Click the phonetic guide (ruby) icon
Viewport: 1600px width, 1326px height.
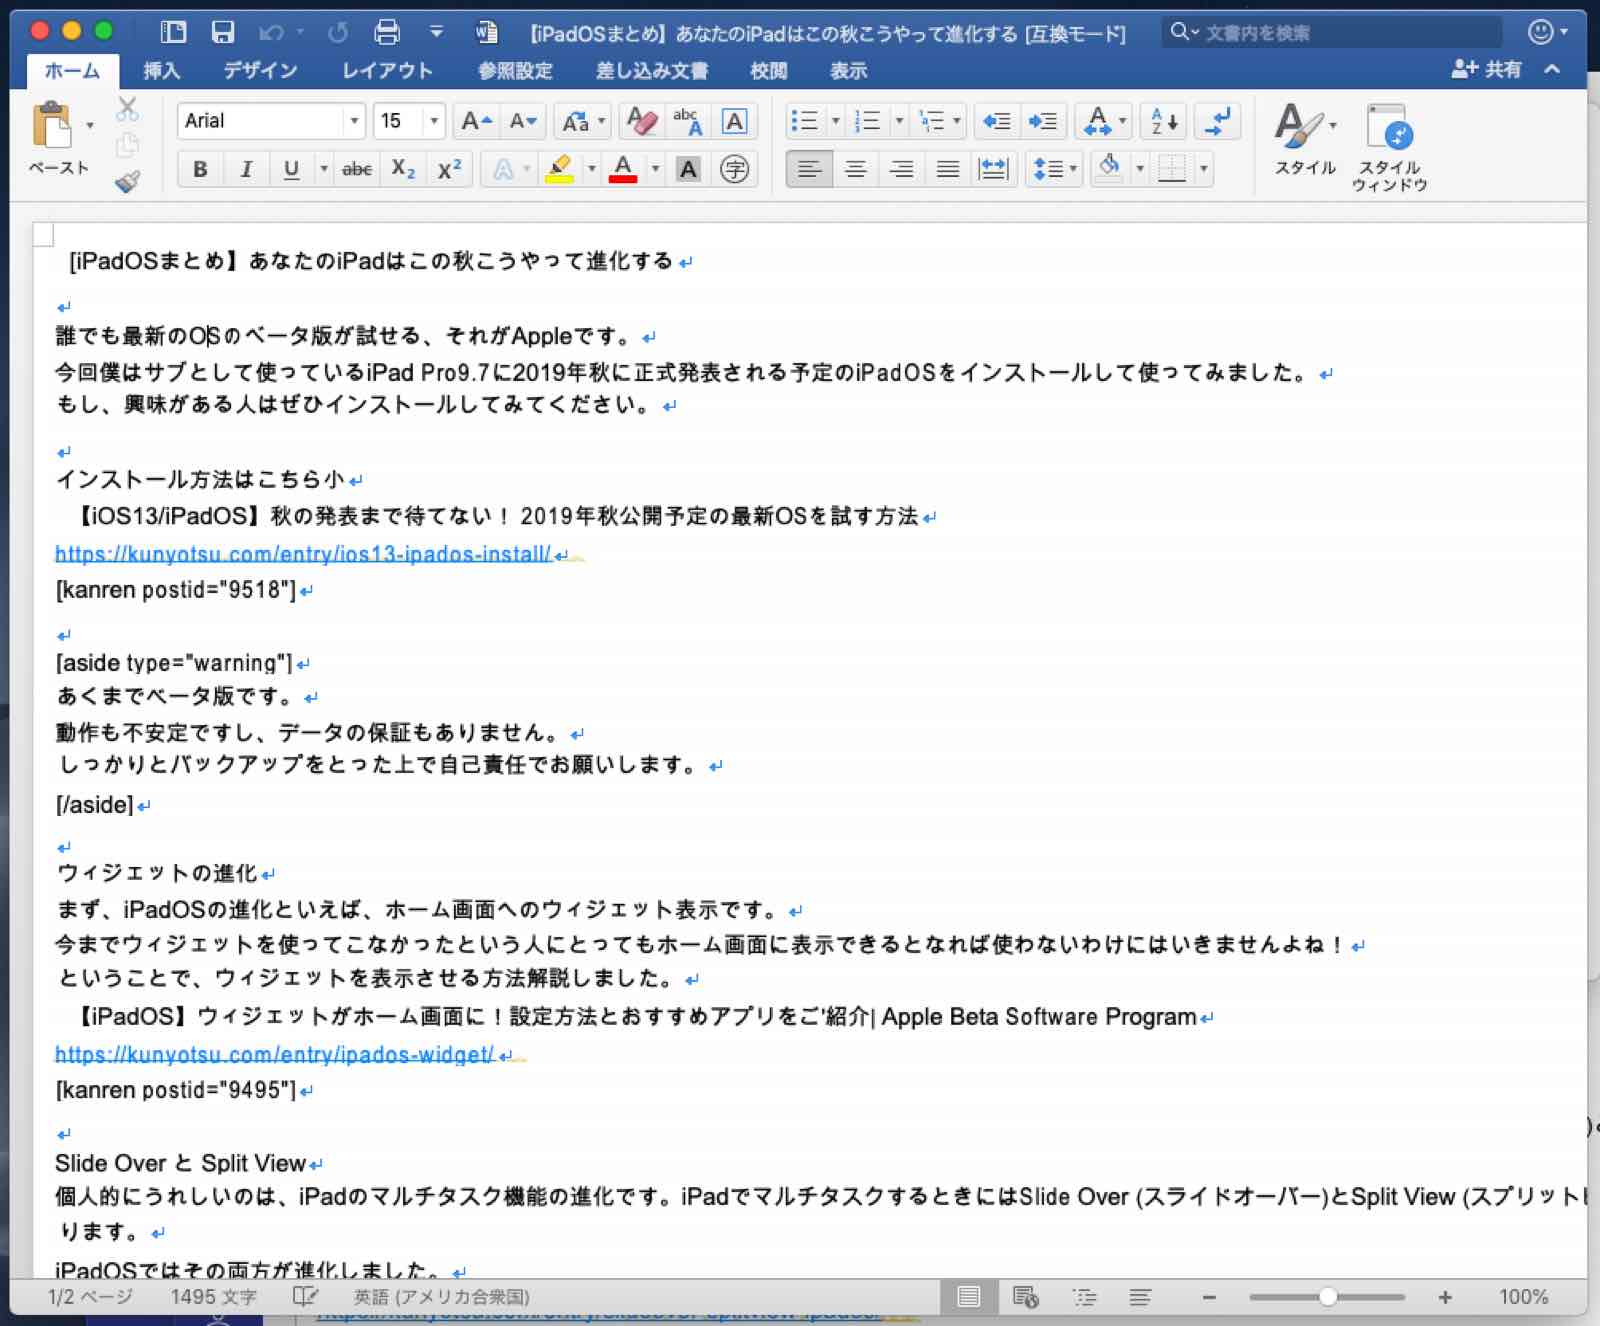pyautogui.click(x=687, y=122)
